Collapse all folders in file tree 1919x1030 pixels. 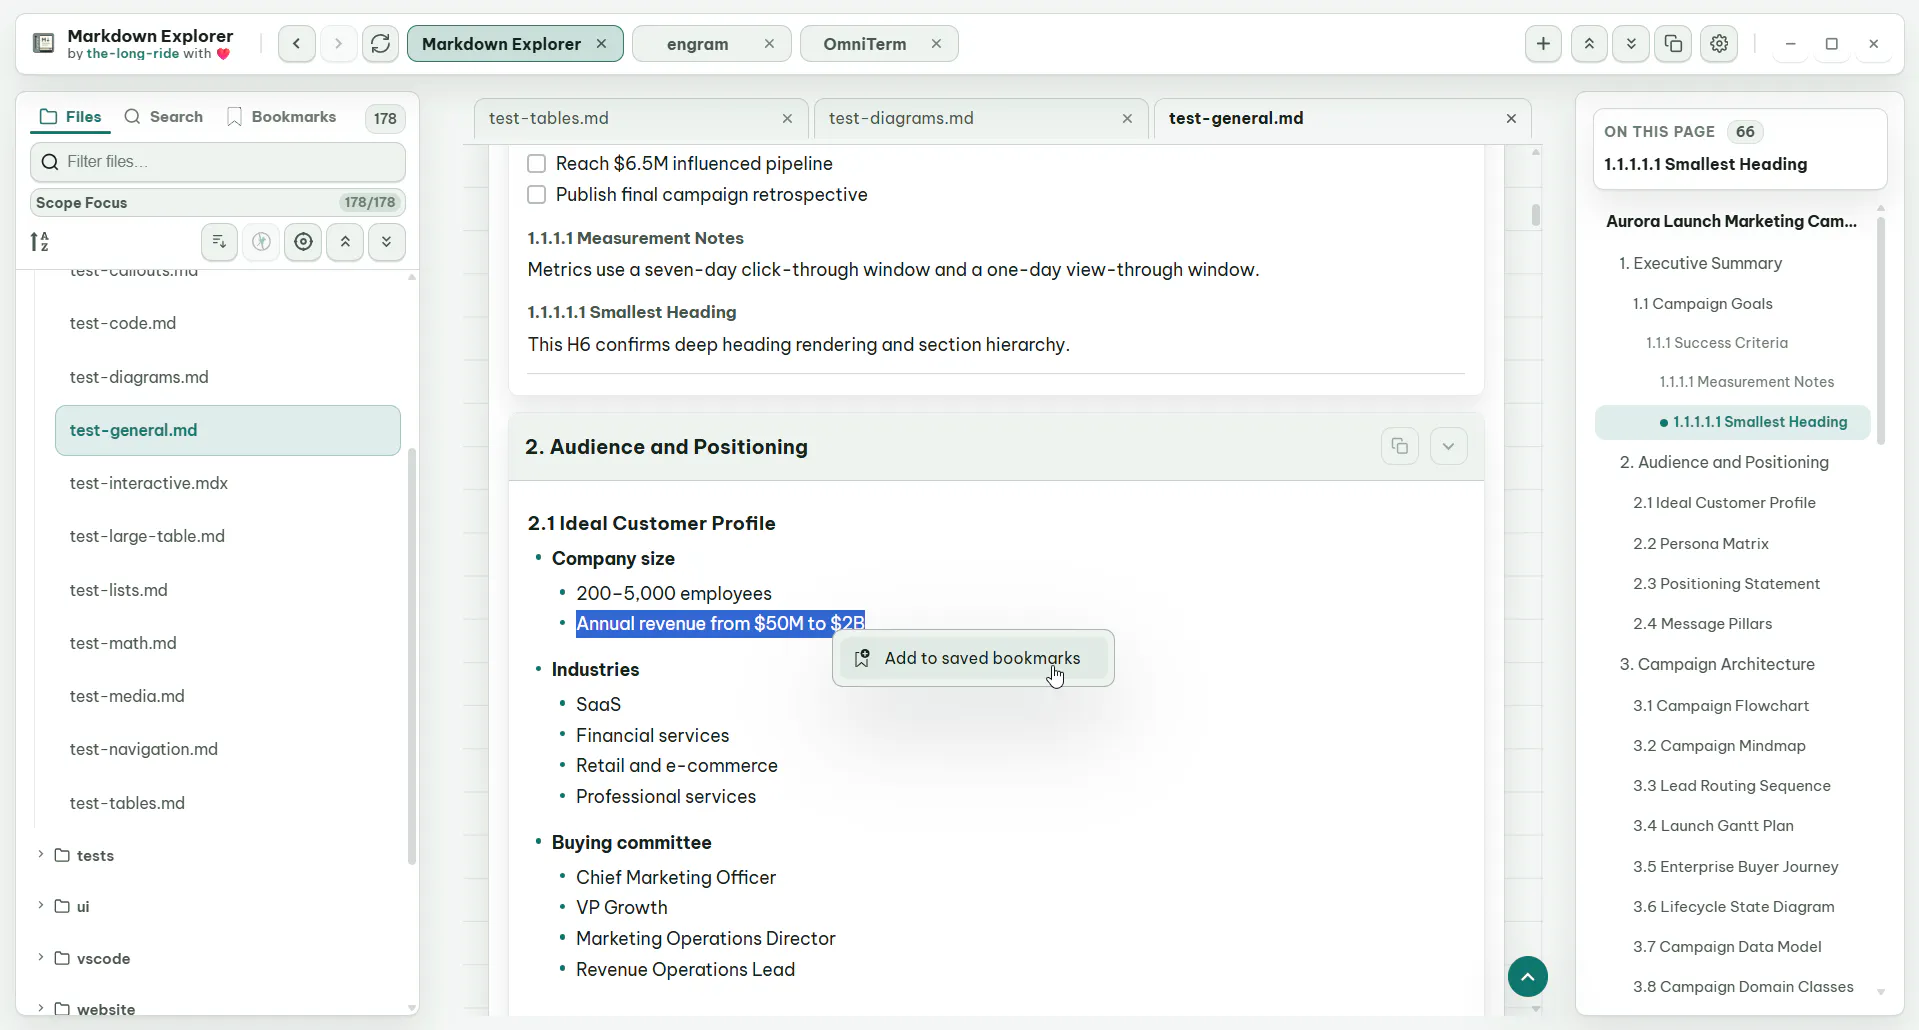coord(345,242)
